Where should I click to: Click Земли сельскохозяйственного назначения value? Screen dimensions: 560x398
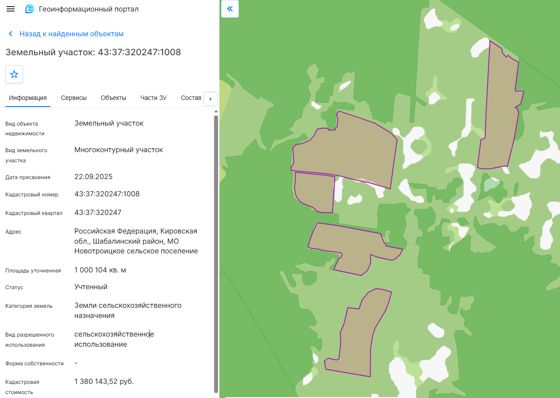(128, 310)
